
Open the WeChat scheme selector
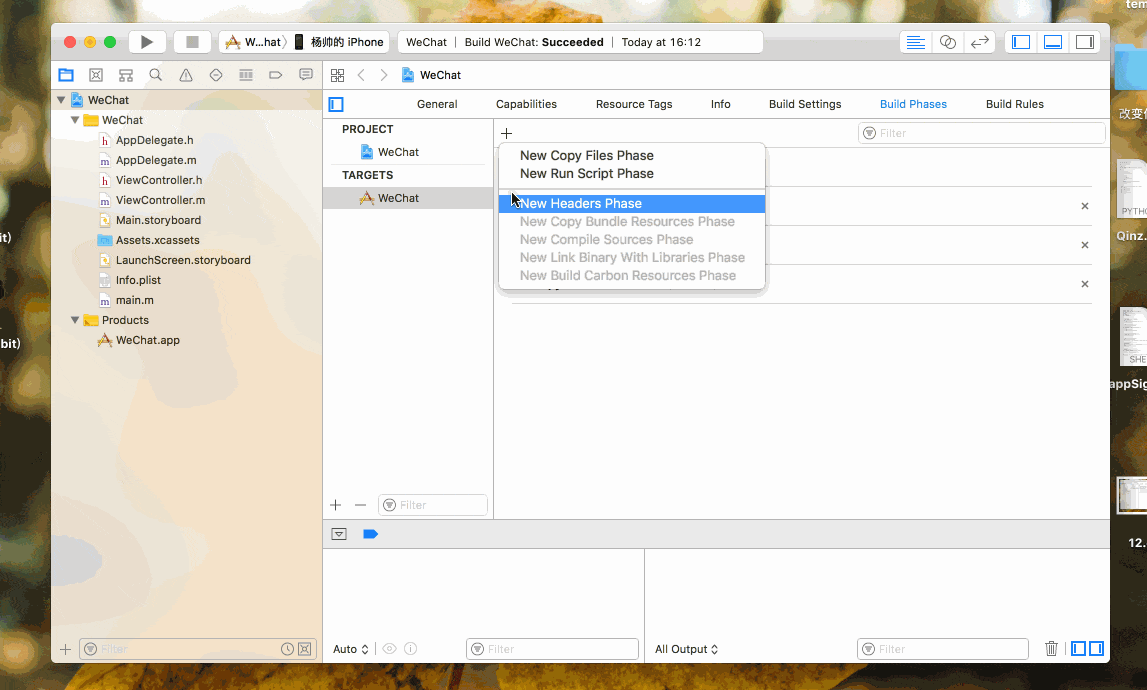253,42
